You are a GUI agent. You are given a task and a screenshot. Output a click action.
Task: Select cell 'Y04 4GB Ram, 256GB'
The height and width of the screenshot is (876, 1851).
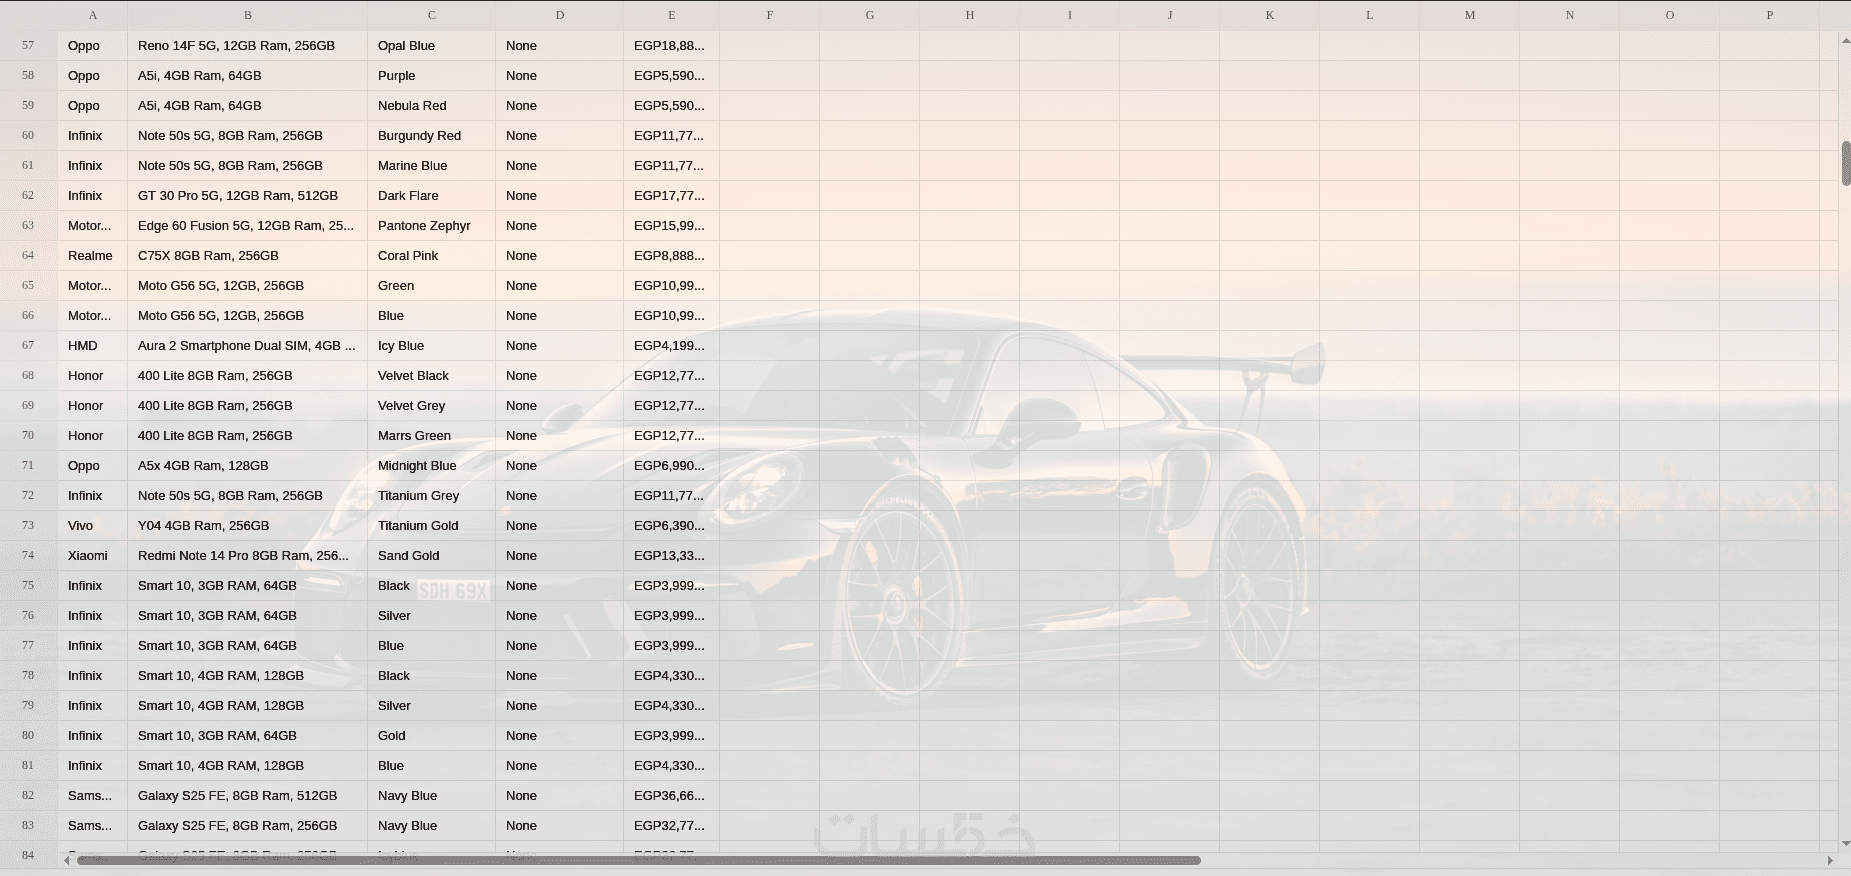click(x=248, y=525)
